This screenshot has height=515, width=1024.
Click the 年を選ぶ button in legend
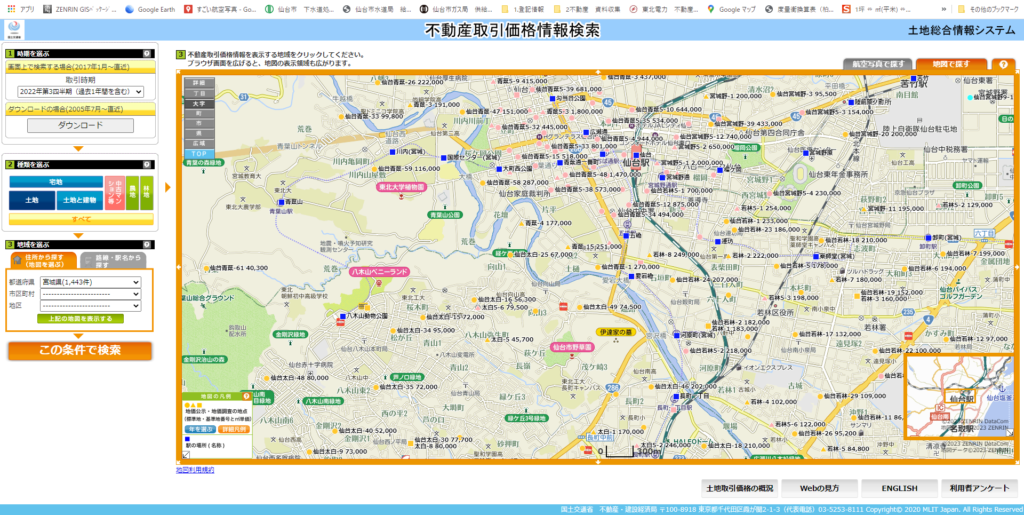pos(200,429)
